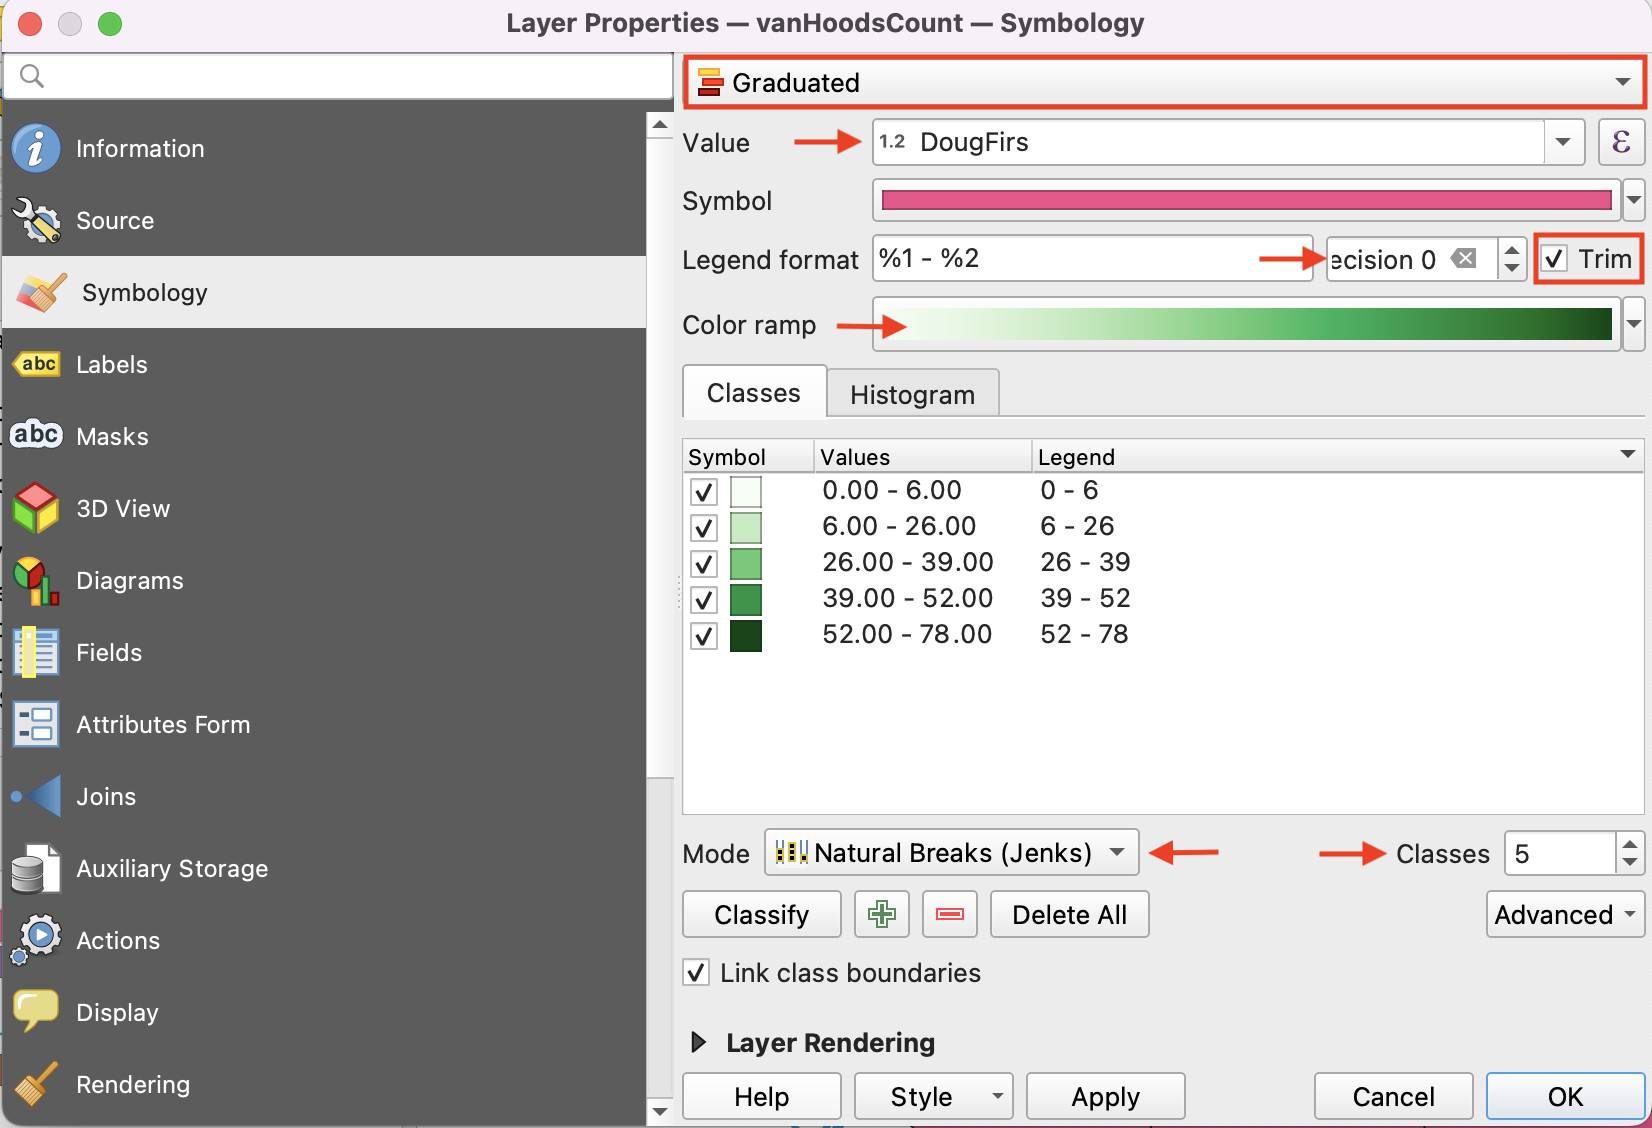This screenshot has width=1652, height=1128.
Task: Disable the Trim checkbox
Action: 1554,260
